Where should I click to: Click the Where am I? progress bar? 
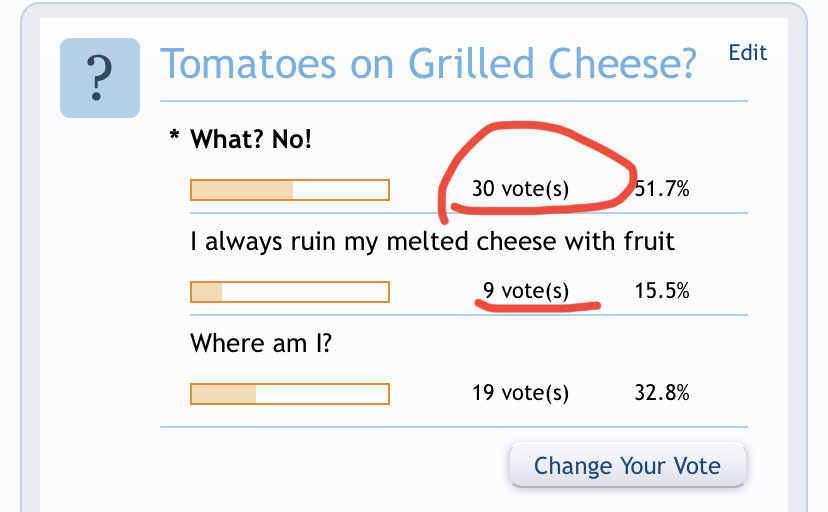click(290, 394)
